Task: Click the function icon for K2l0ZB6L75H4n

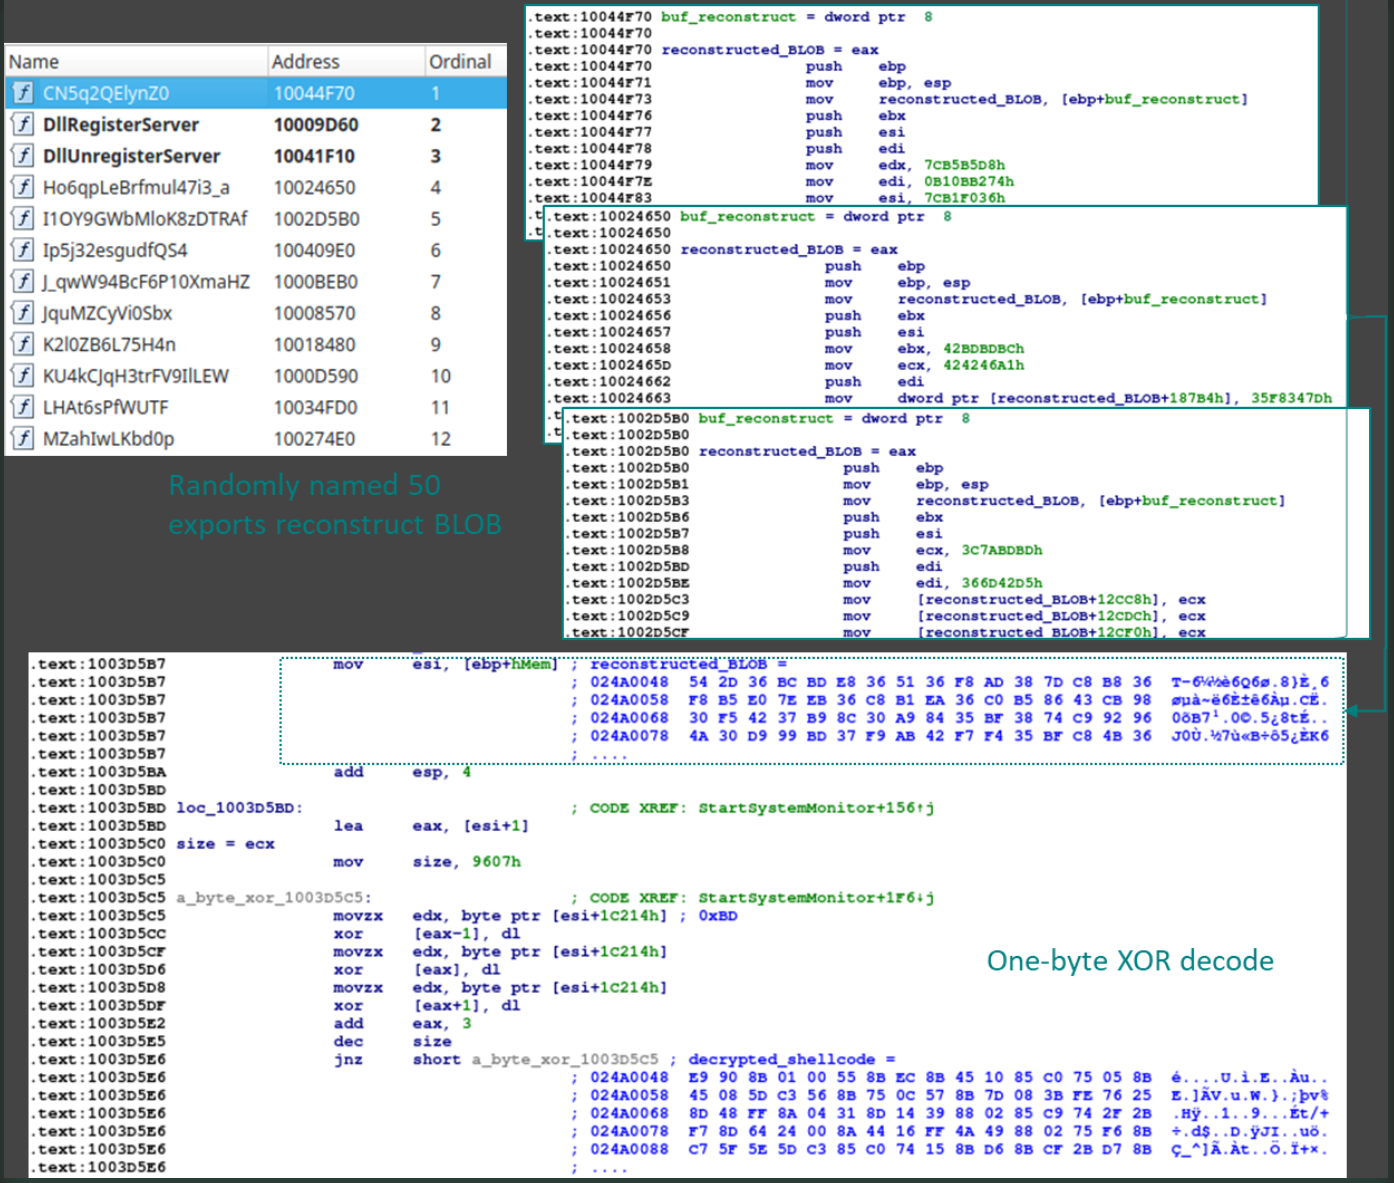Action: point(22,344)
